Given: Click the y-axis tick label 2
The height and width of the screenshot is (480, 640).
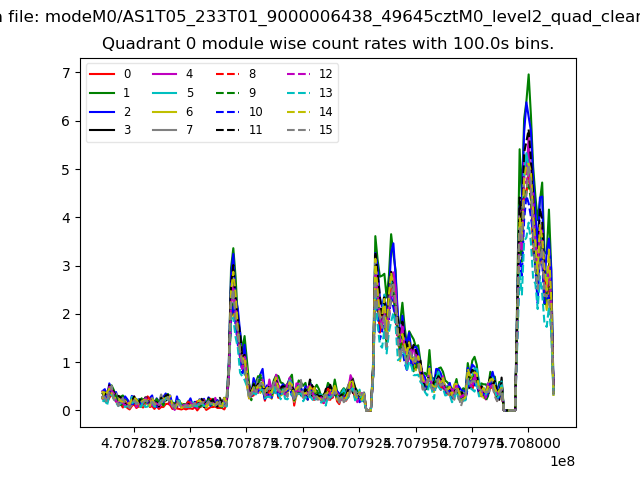Looking at the screenshot, I should click(x=66, y=314).
